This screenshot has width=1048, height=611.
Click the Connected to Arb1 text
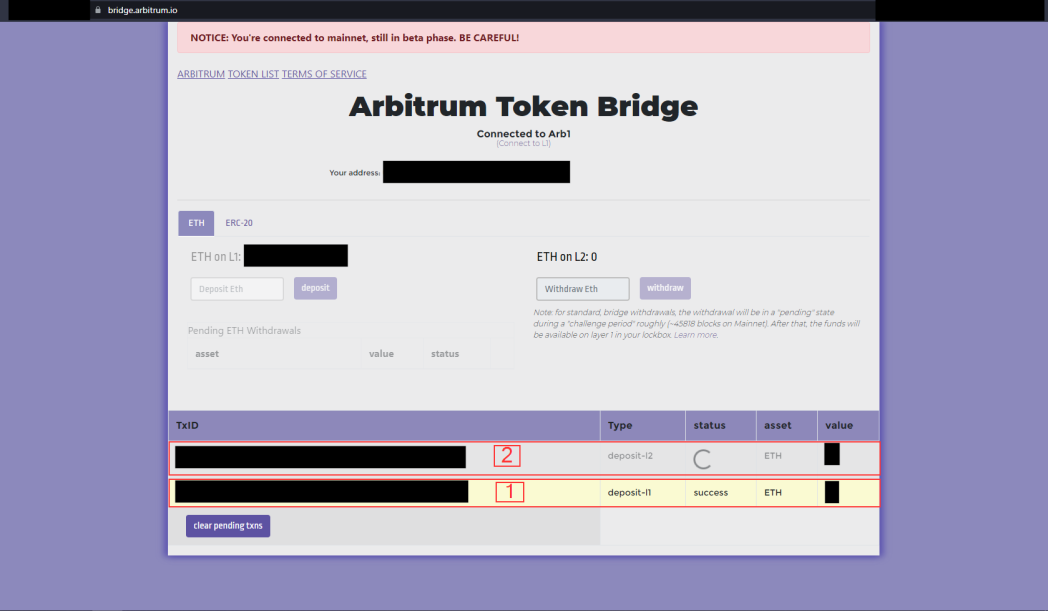click(523, 134)
